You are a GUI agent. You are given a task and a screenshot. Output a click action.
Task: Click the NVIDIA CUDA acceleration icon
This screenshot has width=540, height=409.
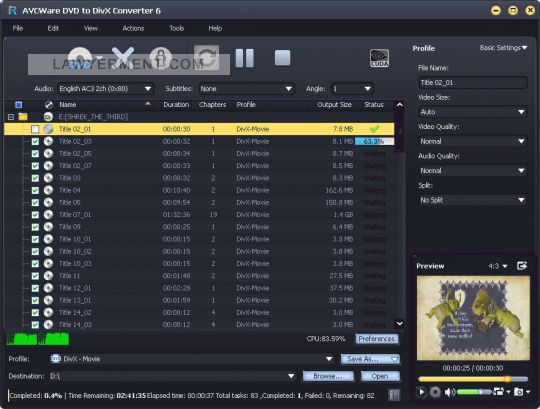point(379,58)
